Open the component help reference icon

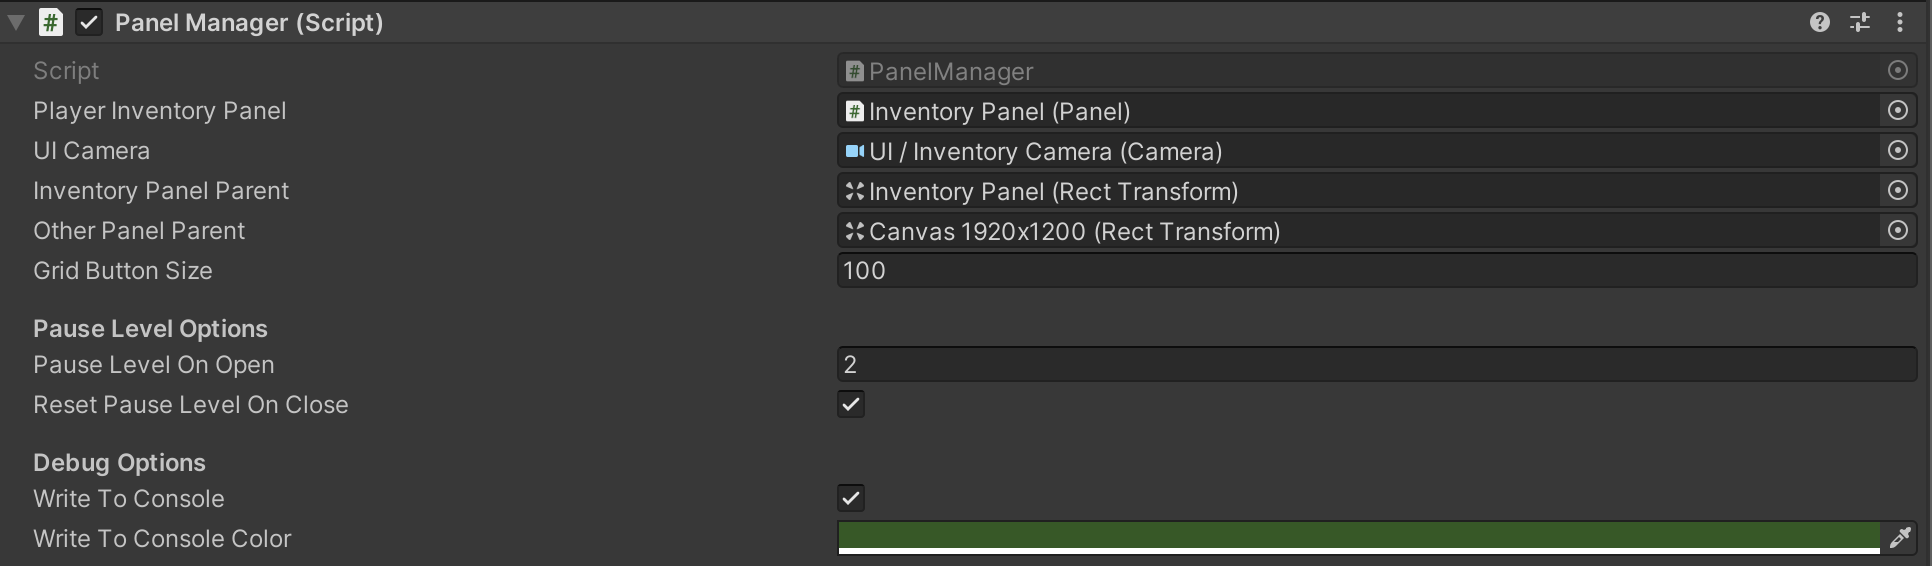coord(1819,22)
